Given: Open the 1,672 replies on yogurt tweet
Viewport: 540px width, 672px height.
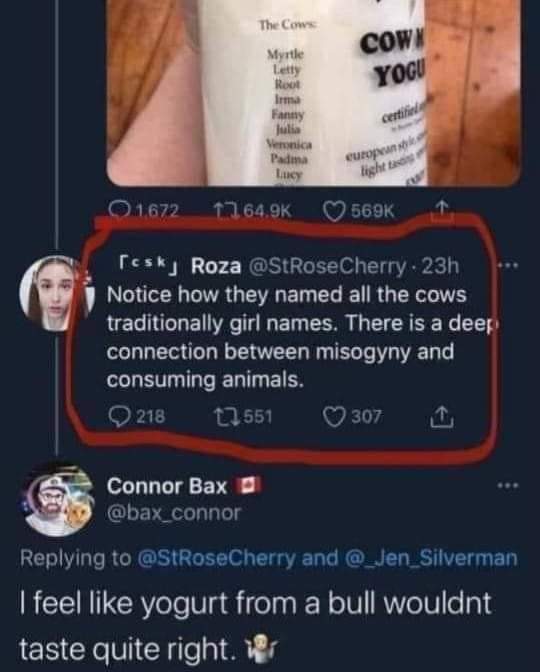Looking at the screenshot, I should (143, 210).
